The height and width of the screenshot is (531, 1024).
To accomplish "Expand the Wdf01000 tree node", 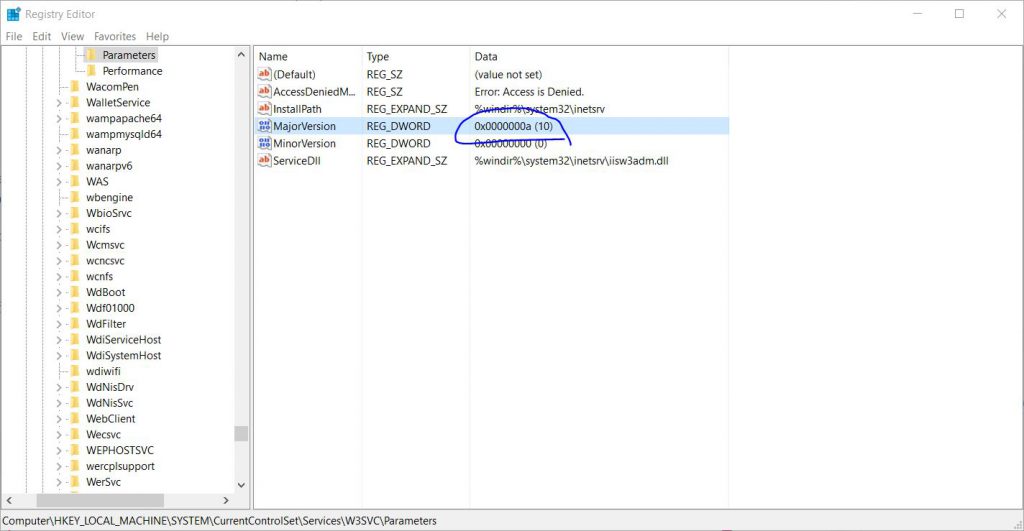I will [58, 308].
